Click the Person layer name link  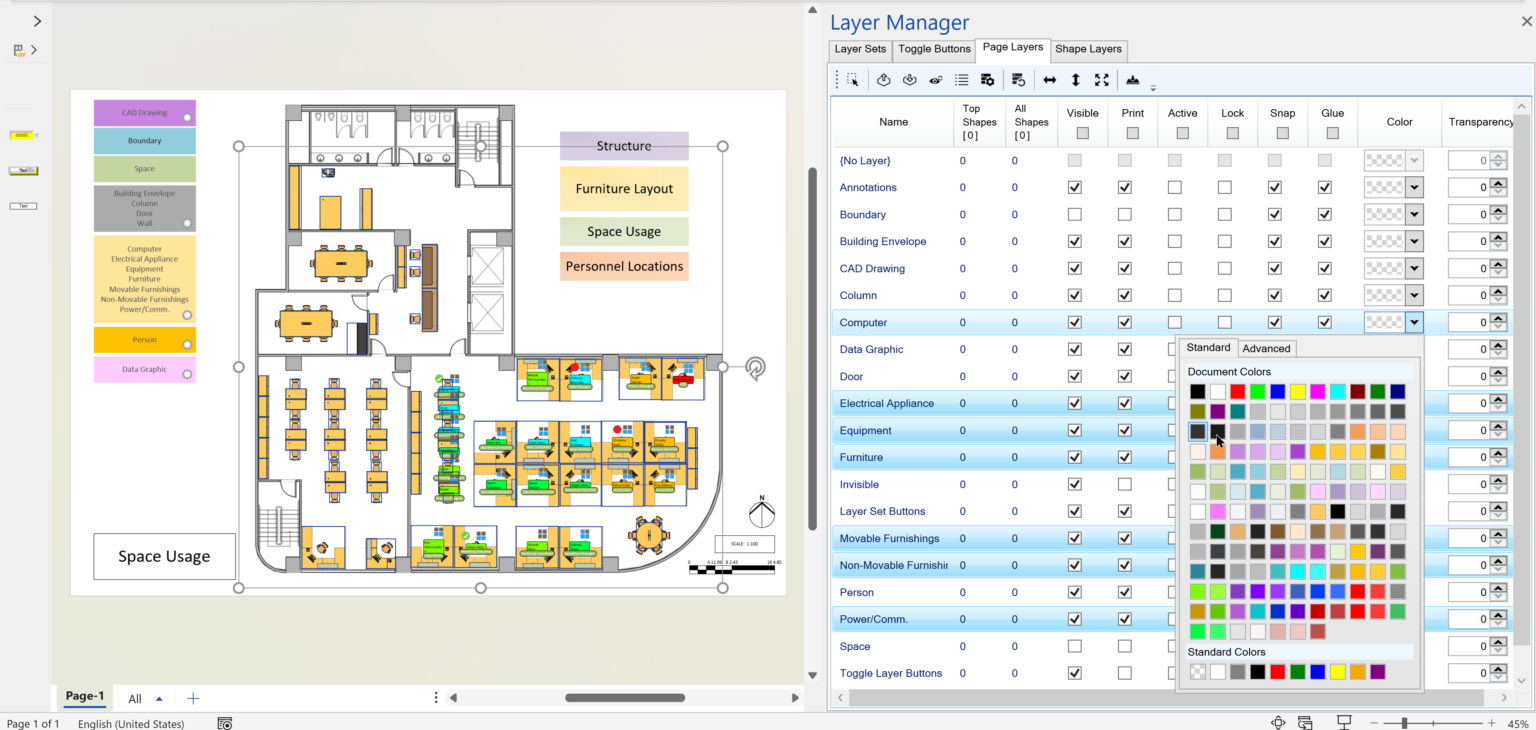click(x=857, y=592)
